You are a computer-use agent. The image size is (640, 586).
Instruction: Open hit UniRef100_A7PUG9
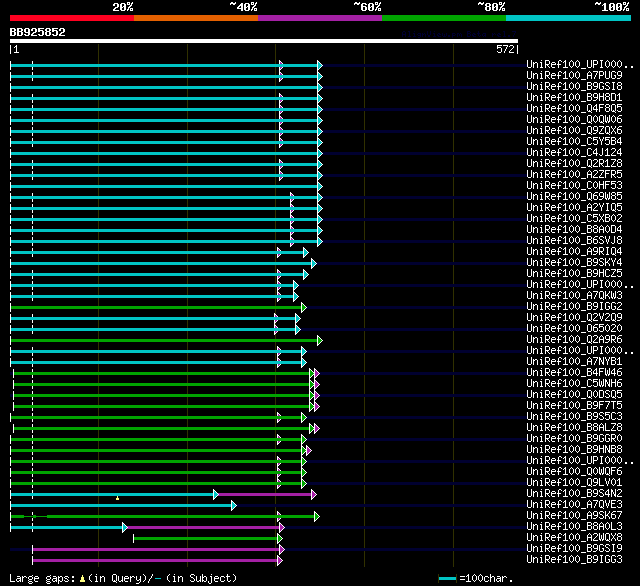point(574,75)
